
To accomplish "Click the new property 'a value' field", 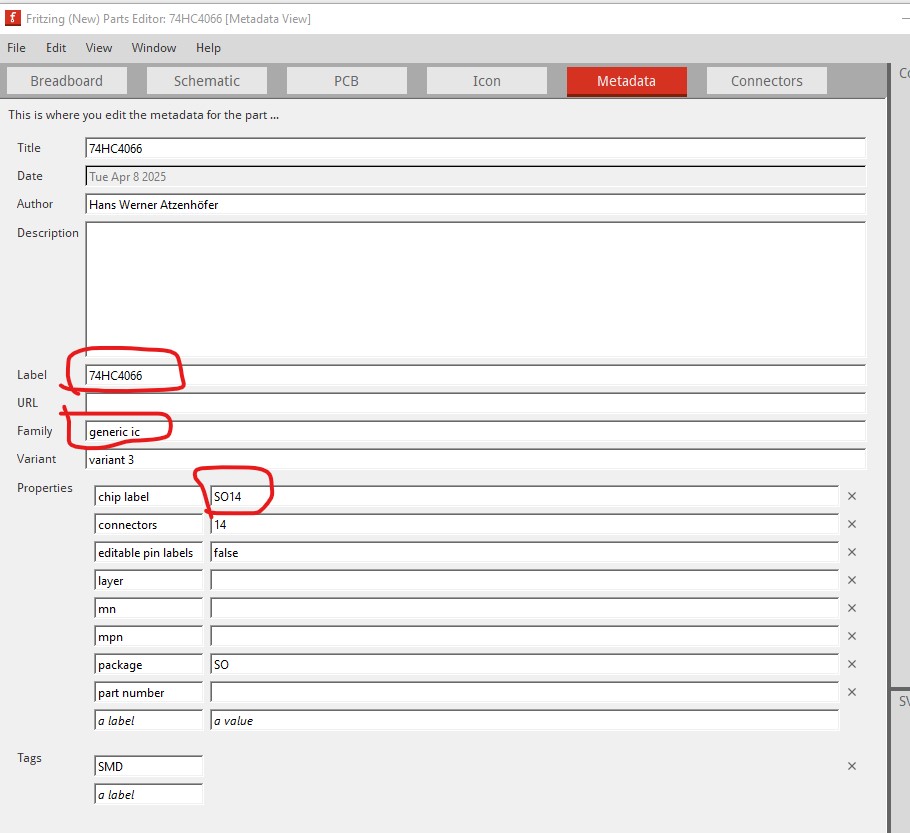I will 524,720.
